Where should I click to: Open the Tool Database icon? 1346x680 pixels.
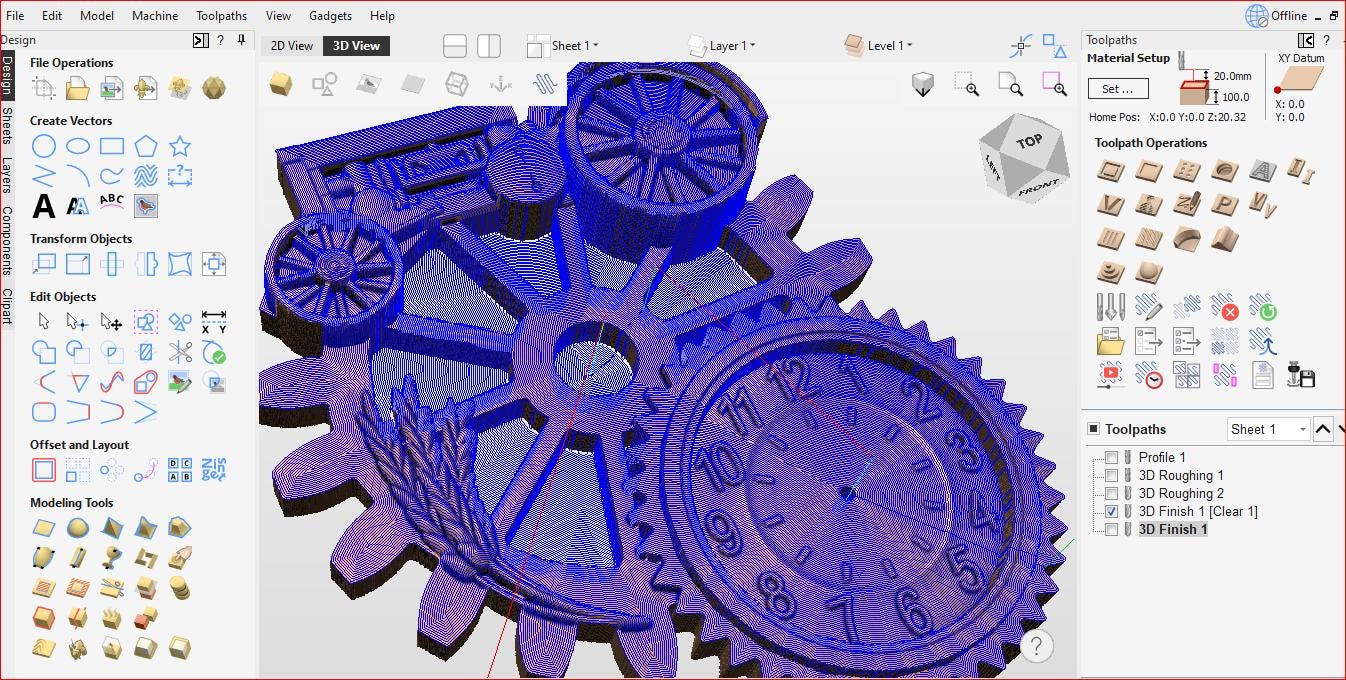pyautogui.click(x=1110, y=307)
